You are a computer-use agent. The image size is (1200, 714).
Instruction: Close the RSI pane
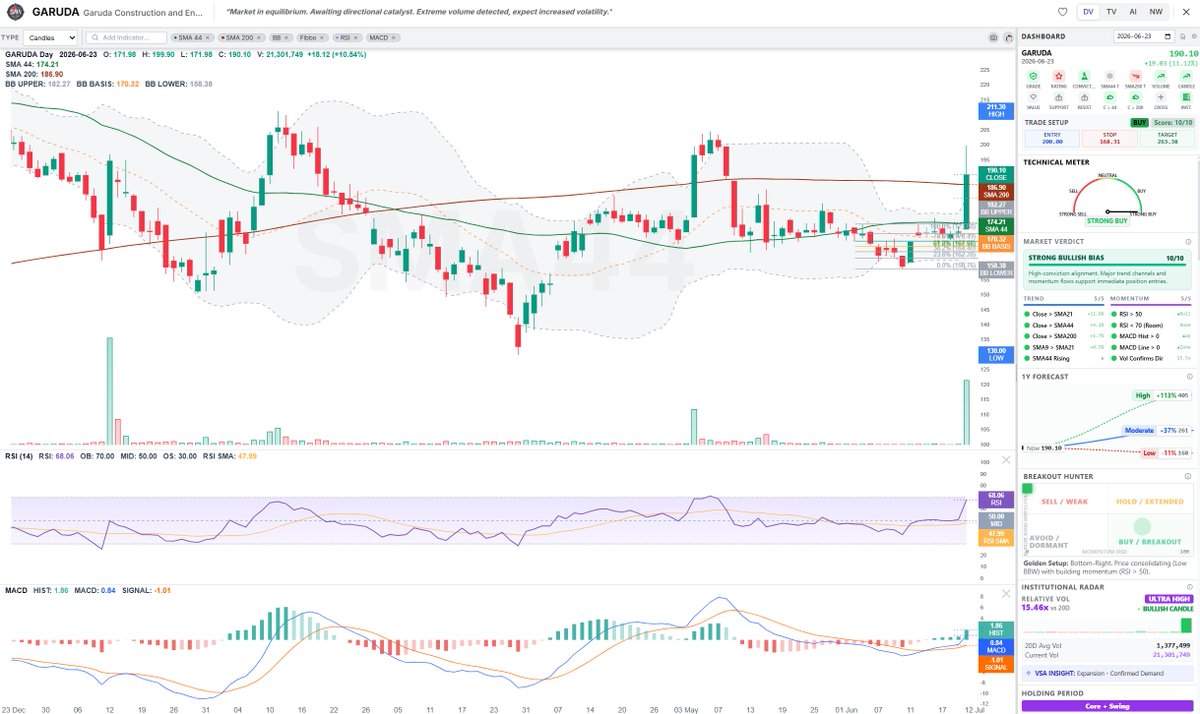(x=1006, y=460)
